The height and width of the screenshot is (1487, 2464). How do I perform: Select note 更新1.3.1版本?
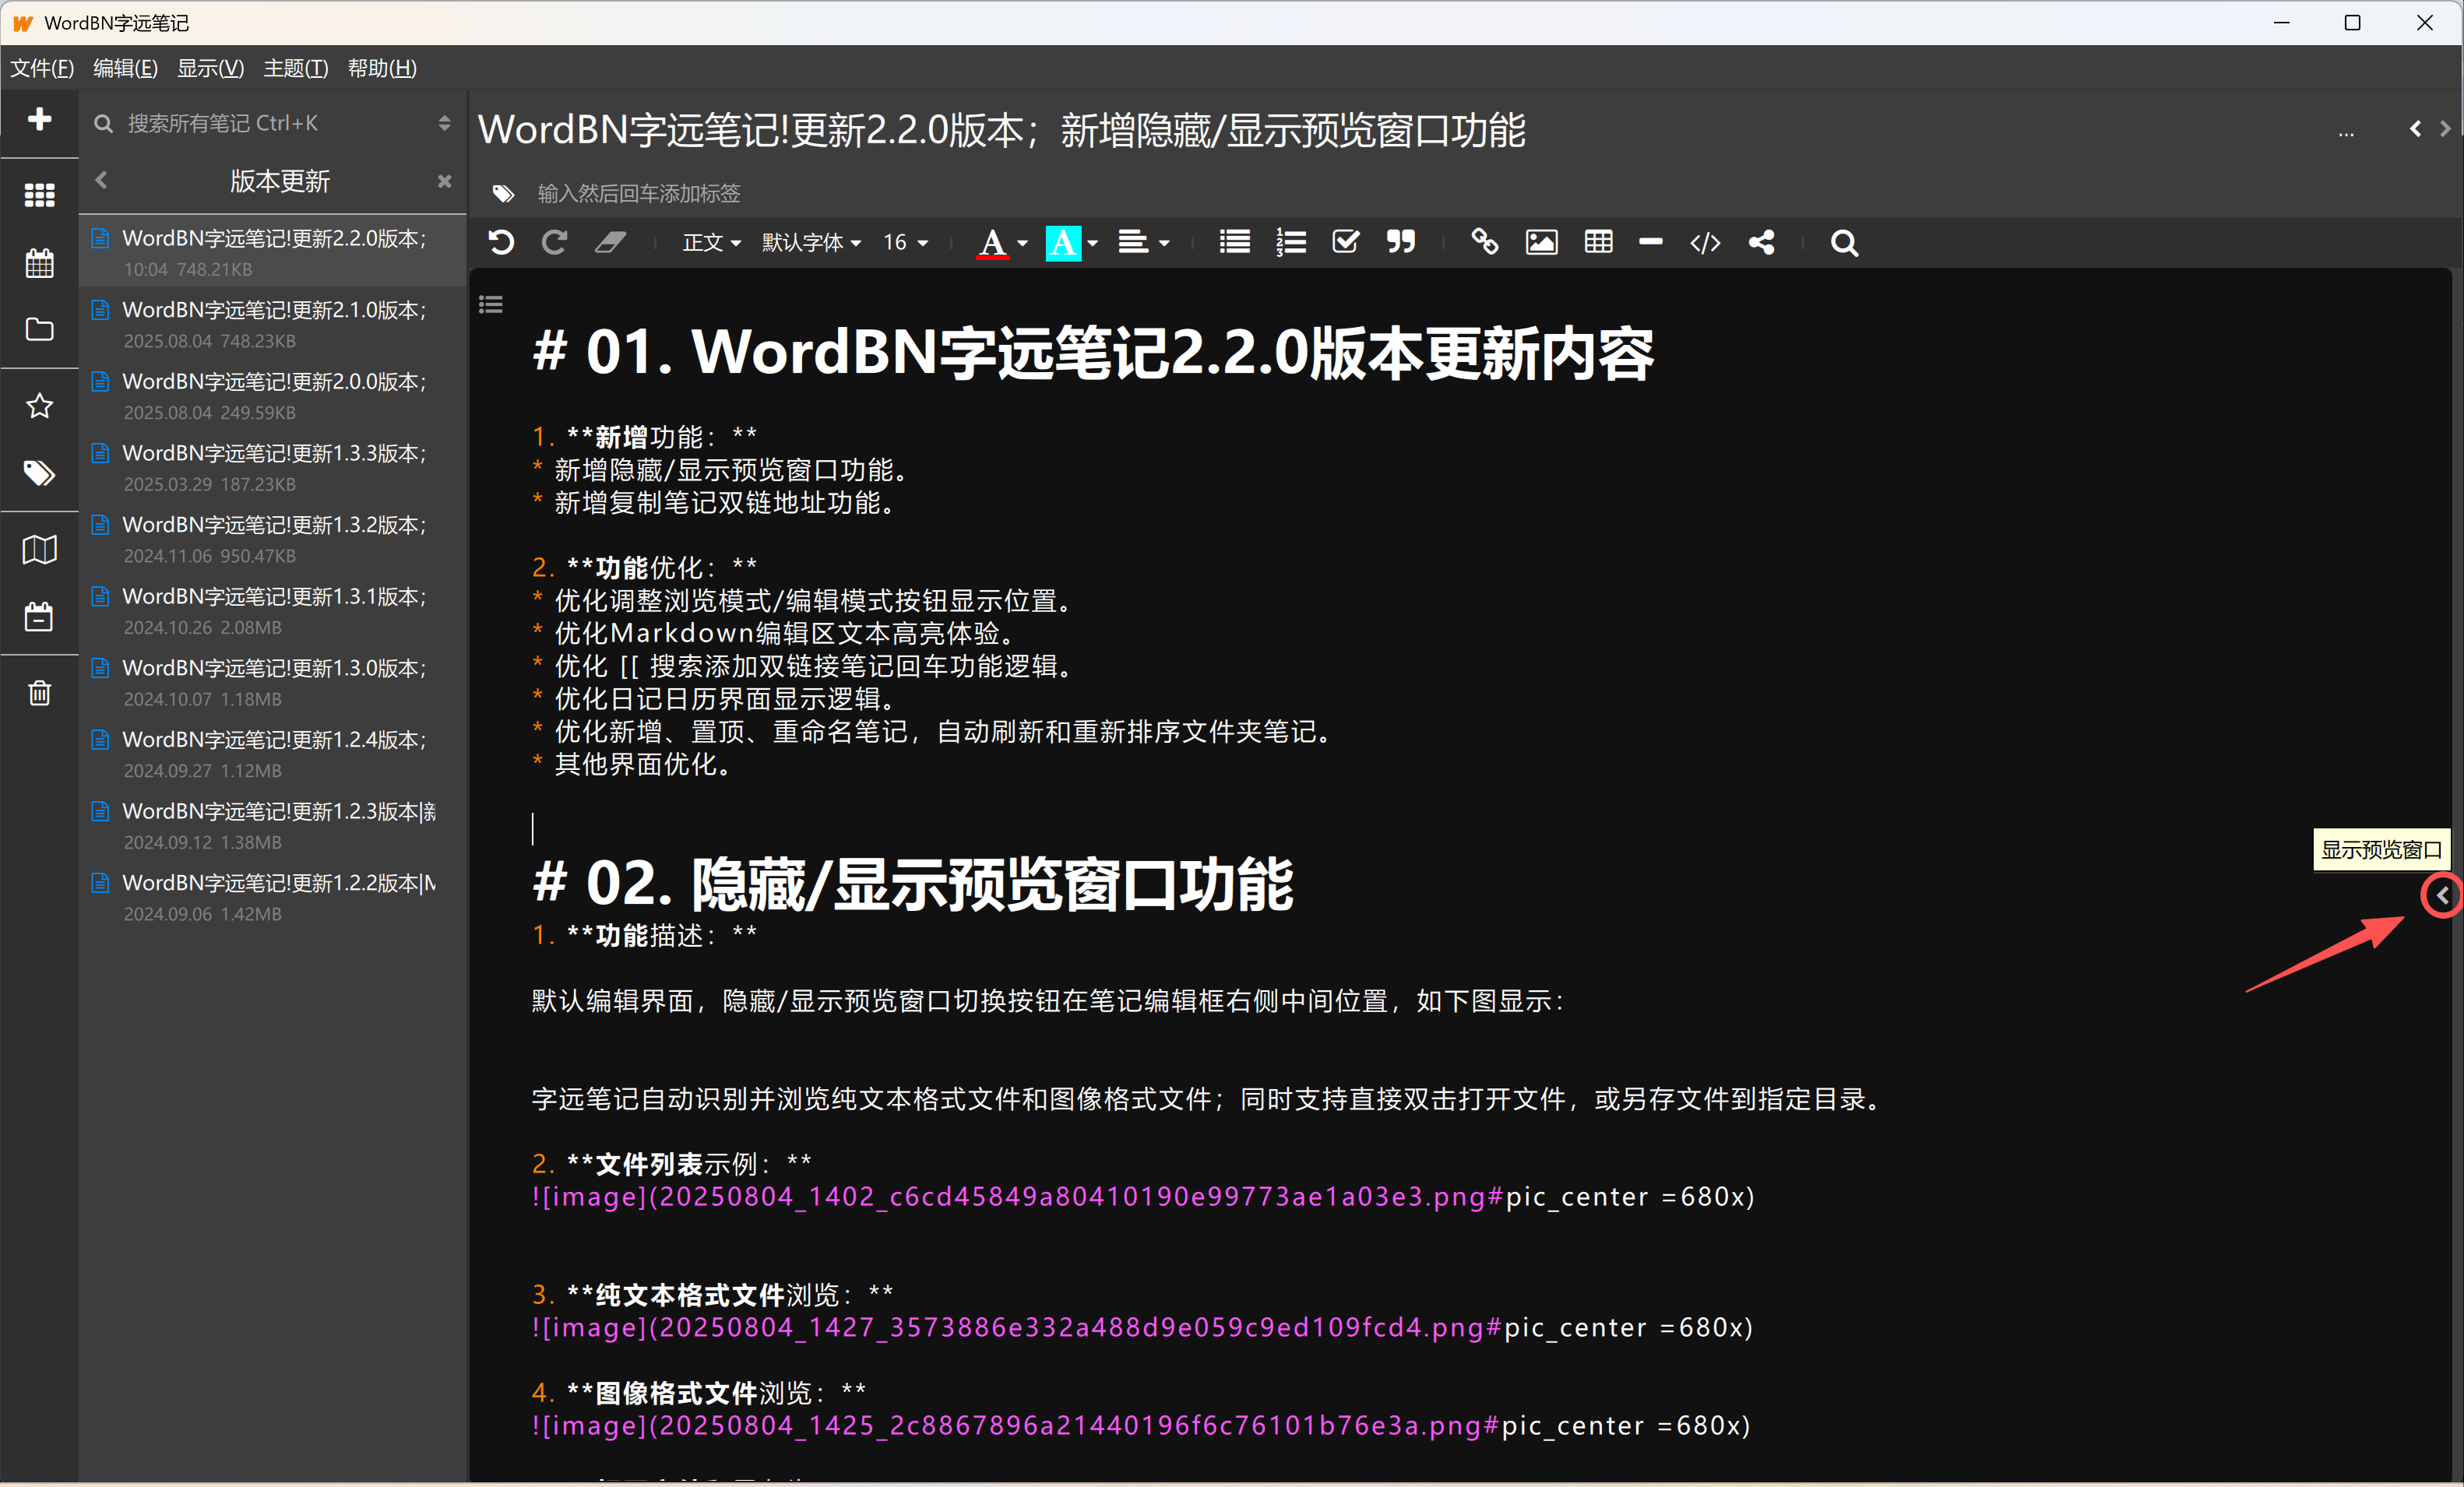pyautogui.click(x=273, y=610)
